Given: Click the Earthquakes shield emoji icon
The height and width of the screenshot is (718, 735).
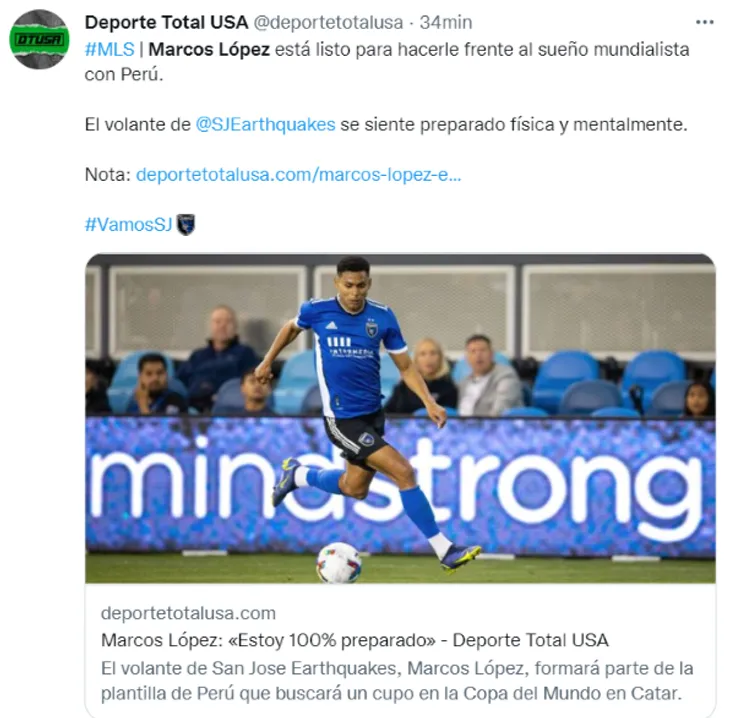Looking at the screenshot, I should tap(186, 224).
